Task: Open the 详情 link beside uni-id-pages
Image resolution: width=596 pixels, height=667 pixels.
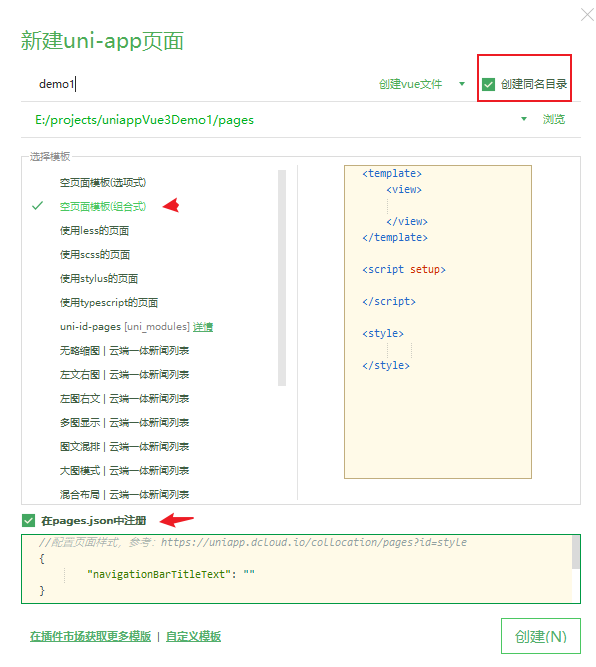Action: (x=203, y=327)
